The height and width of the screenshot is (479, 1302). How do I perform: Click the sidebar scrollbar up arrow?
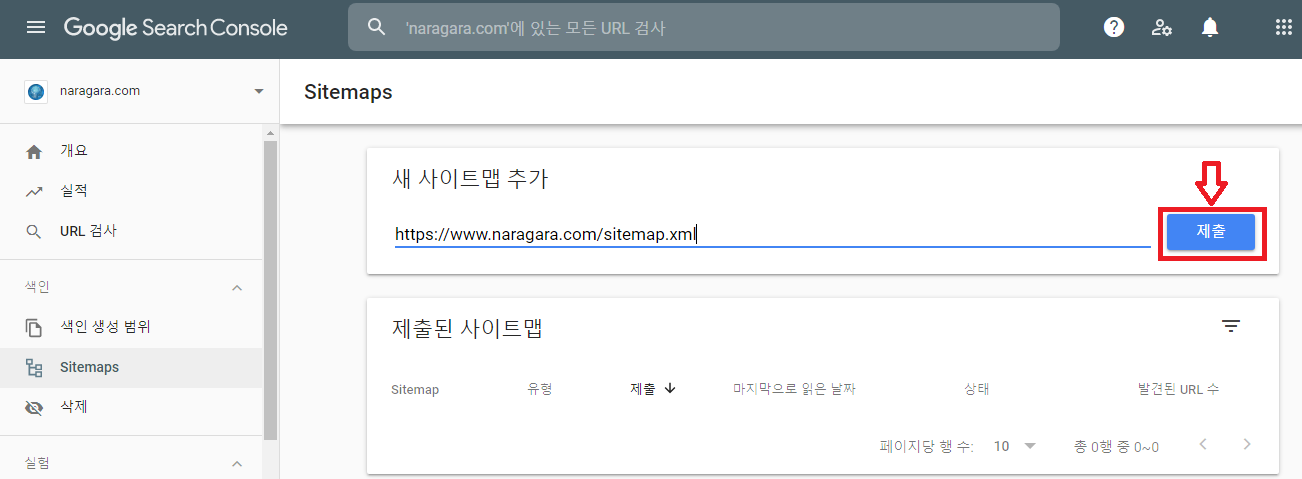(269, 132)
